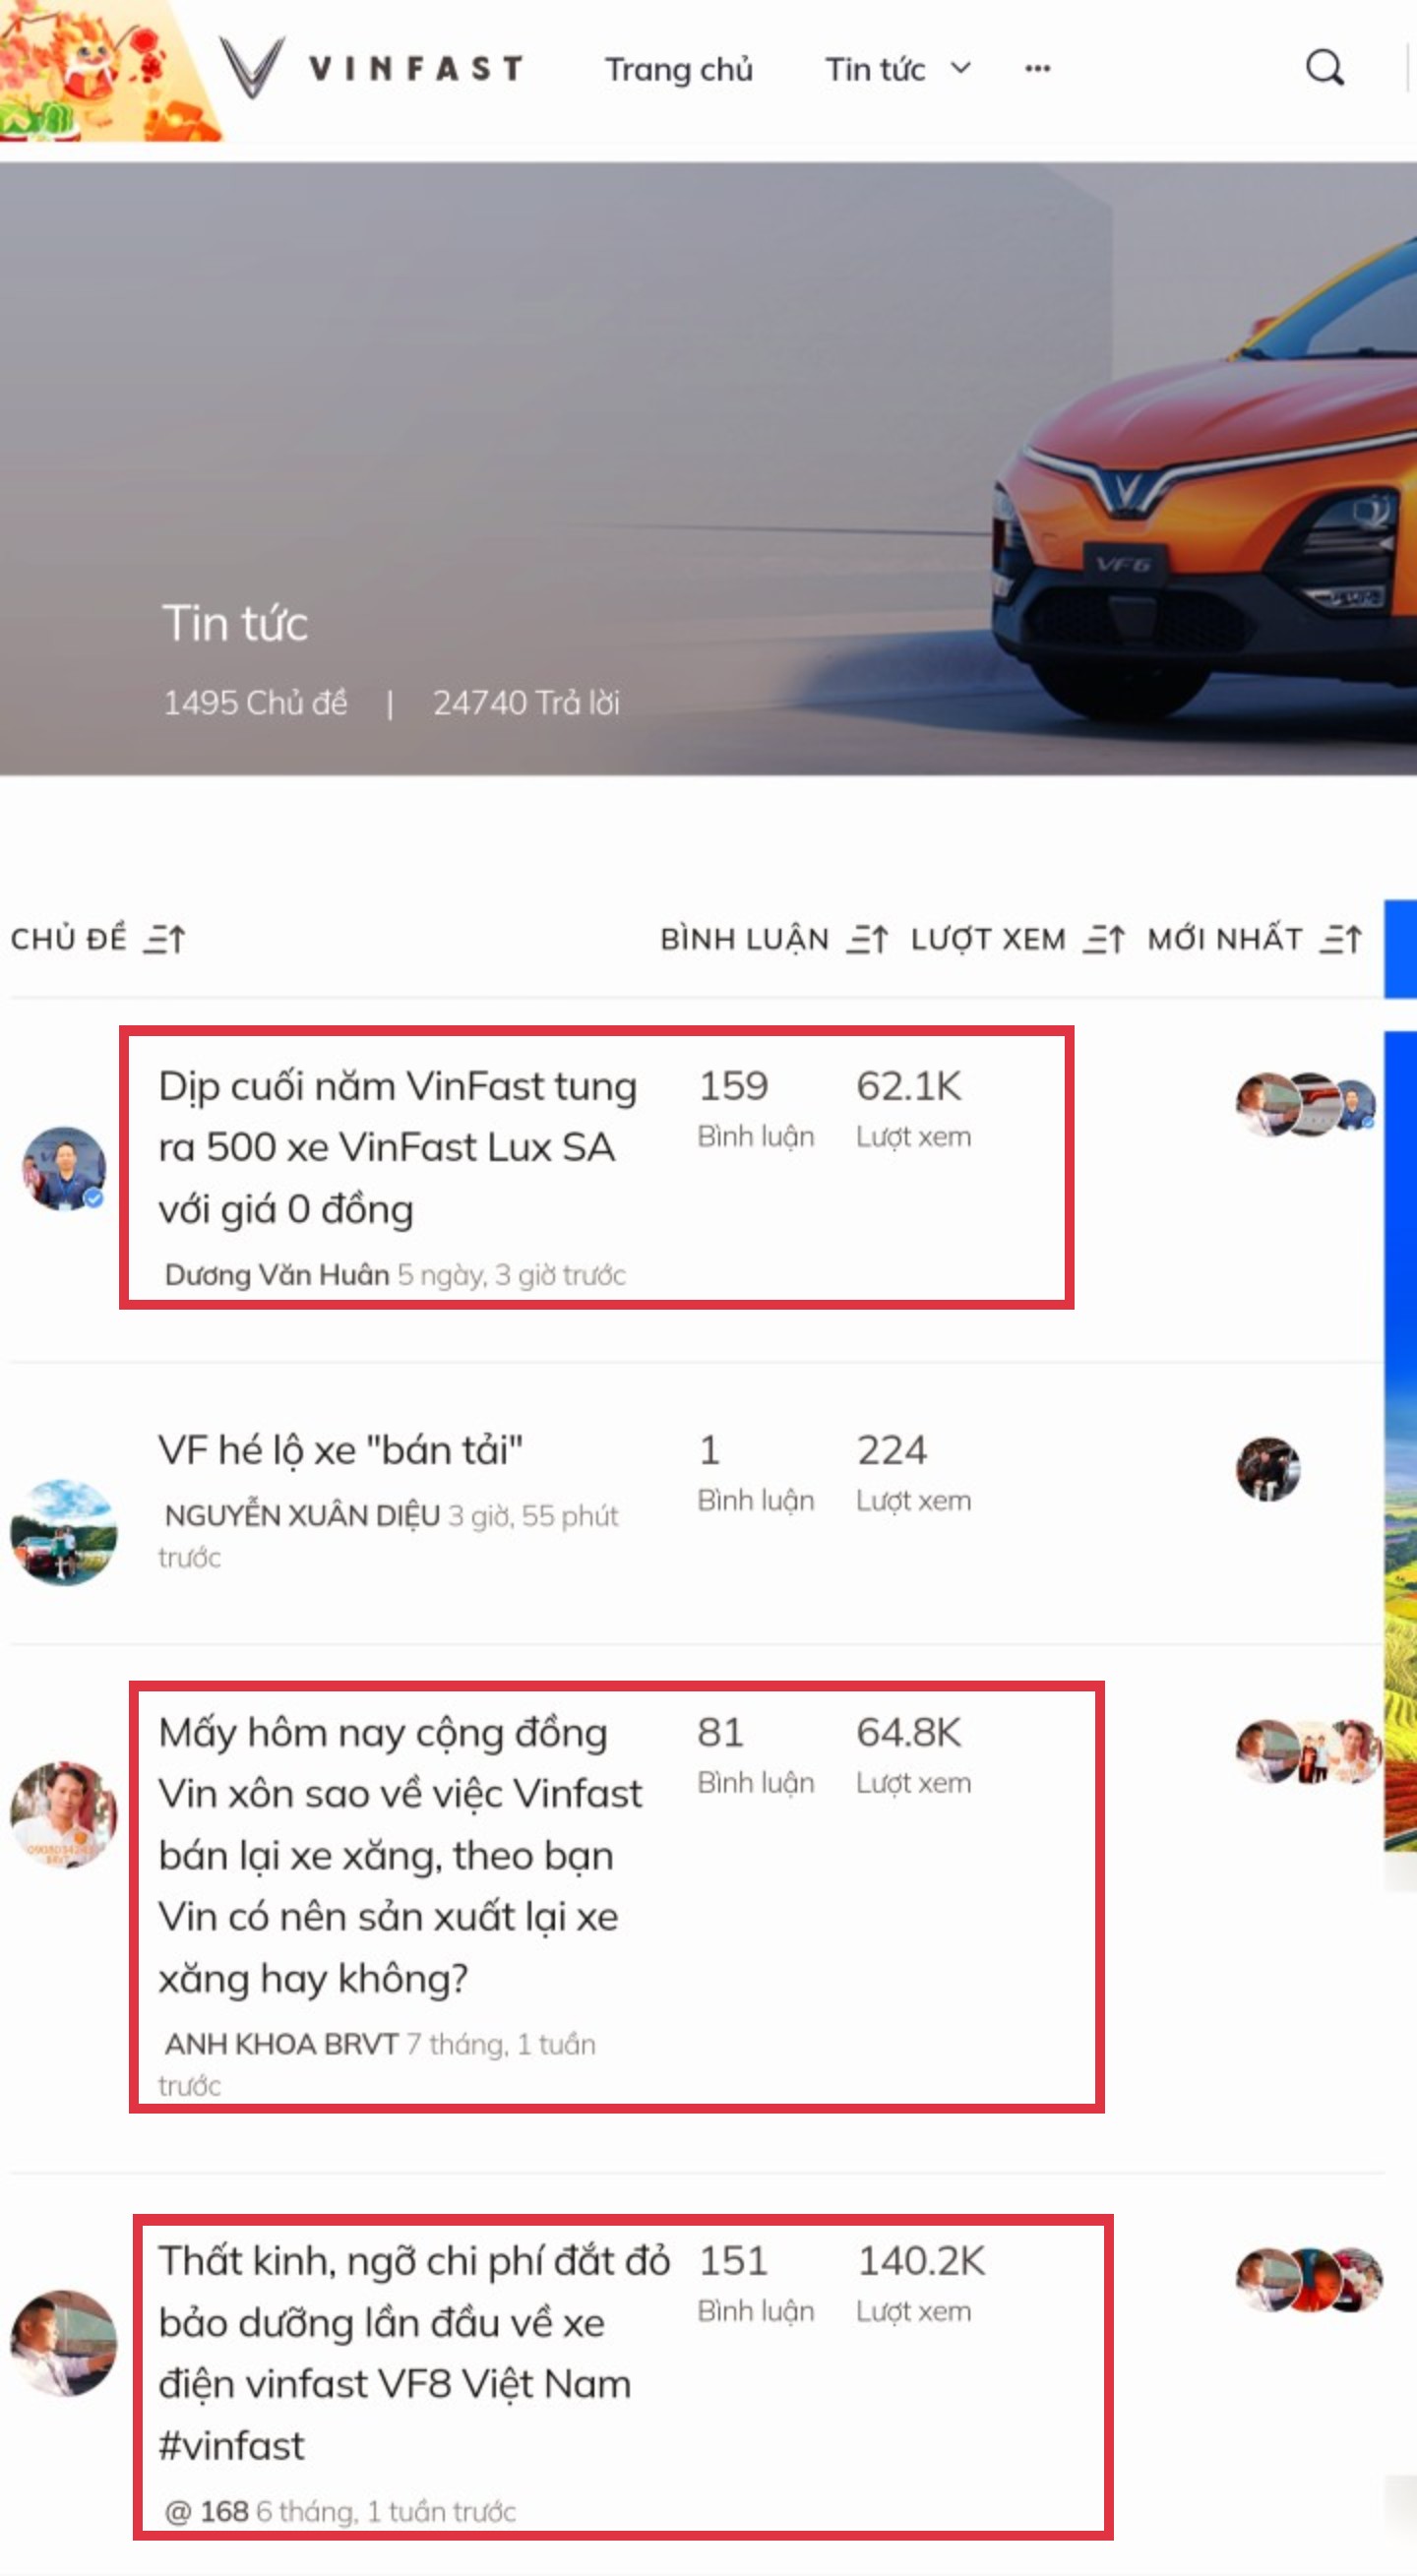Go to Trang chủ menu item
Viewport: 1417px width, 2576px height.
point(679,69)
